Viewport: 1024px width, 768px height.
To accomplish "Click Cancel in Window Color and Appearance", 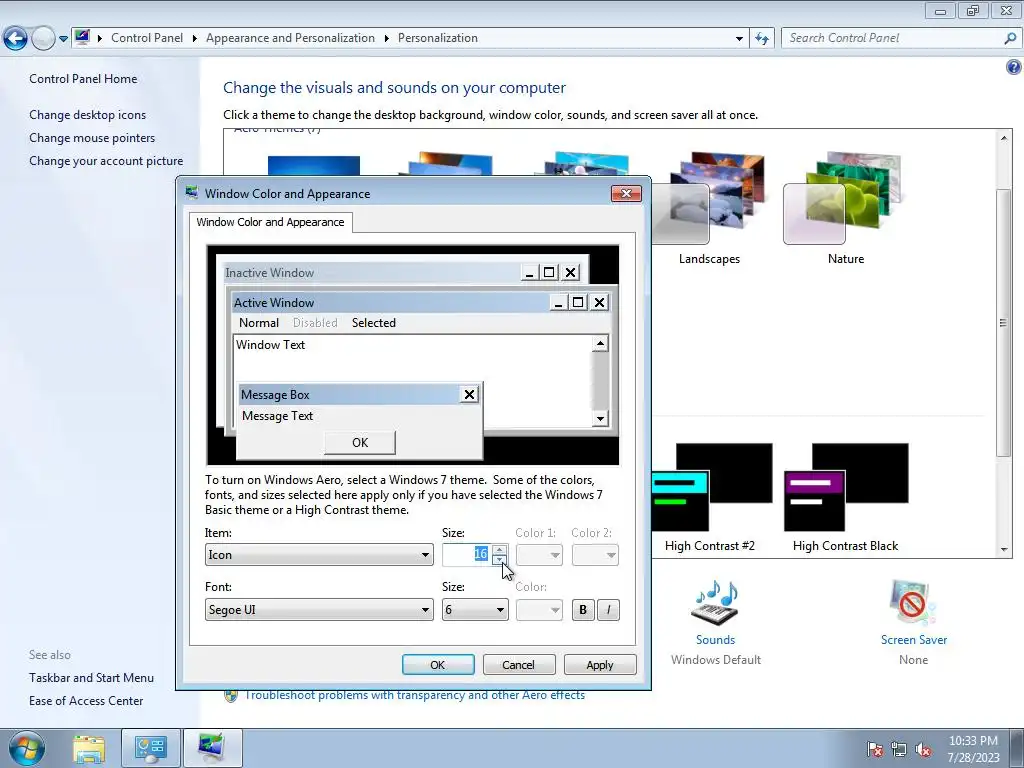I will (x=519, y=665).
